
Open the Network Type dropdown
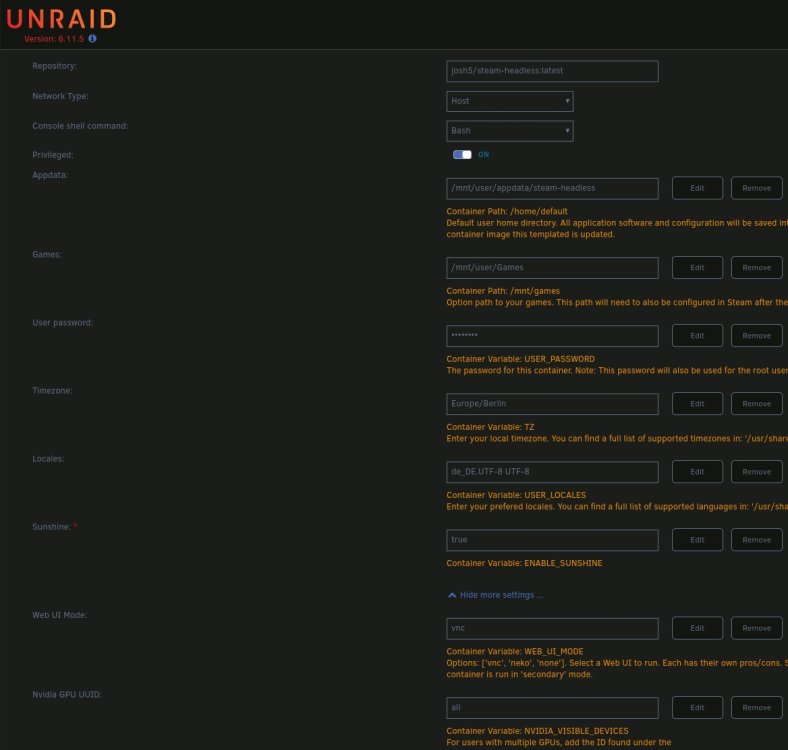pos(510,101)
